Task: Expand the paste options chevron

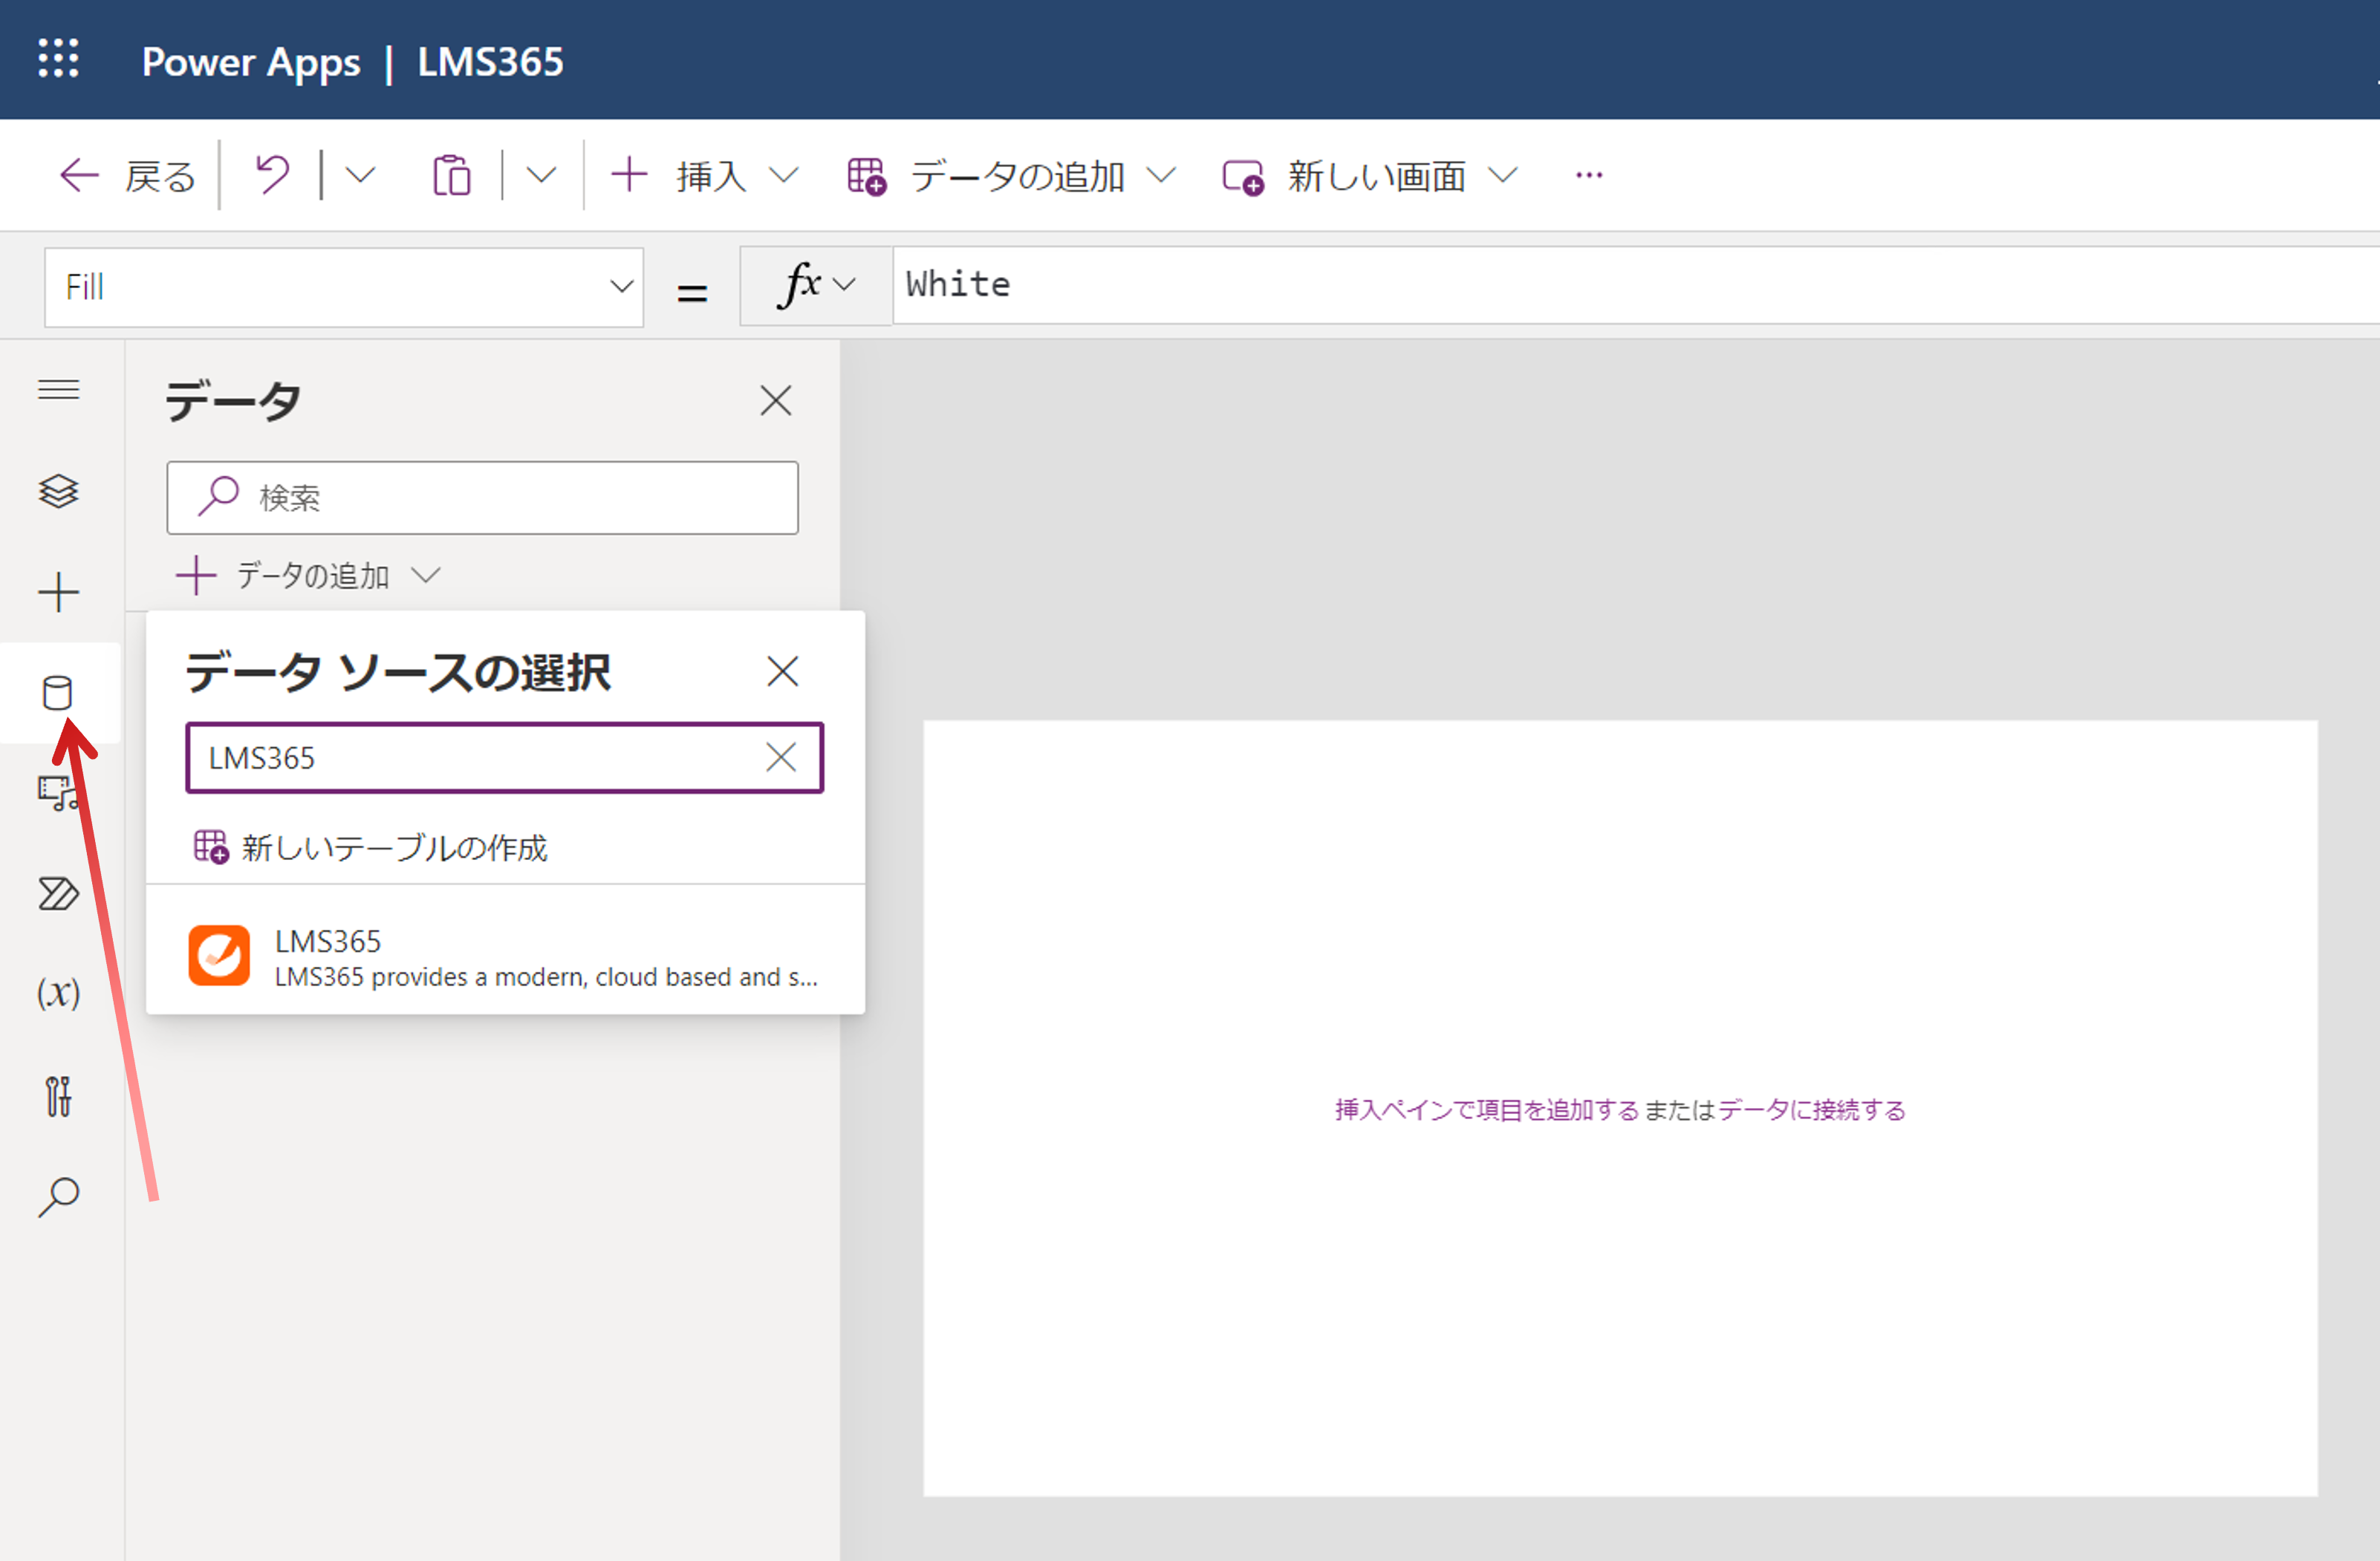Action: click(540, 175)
